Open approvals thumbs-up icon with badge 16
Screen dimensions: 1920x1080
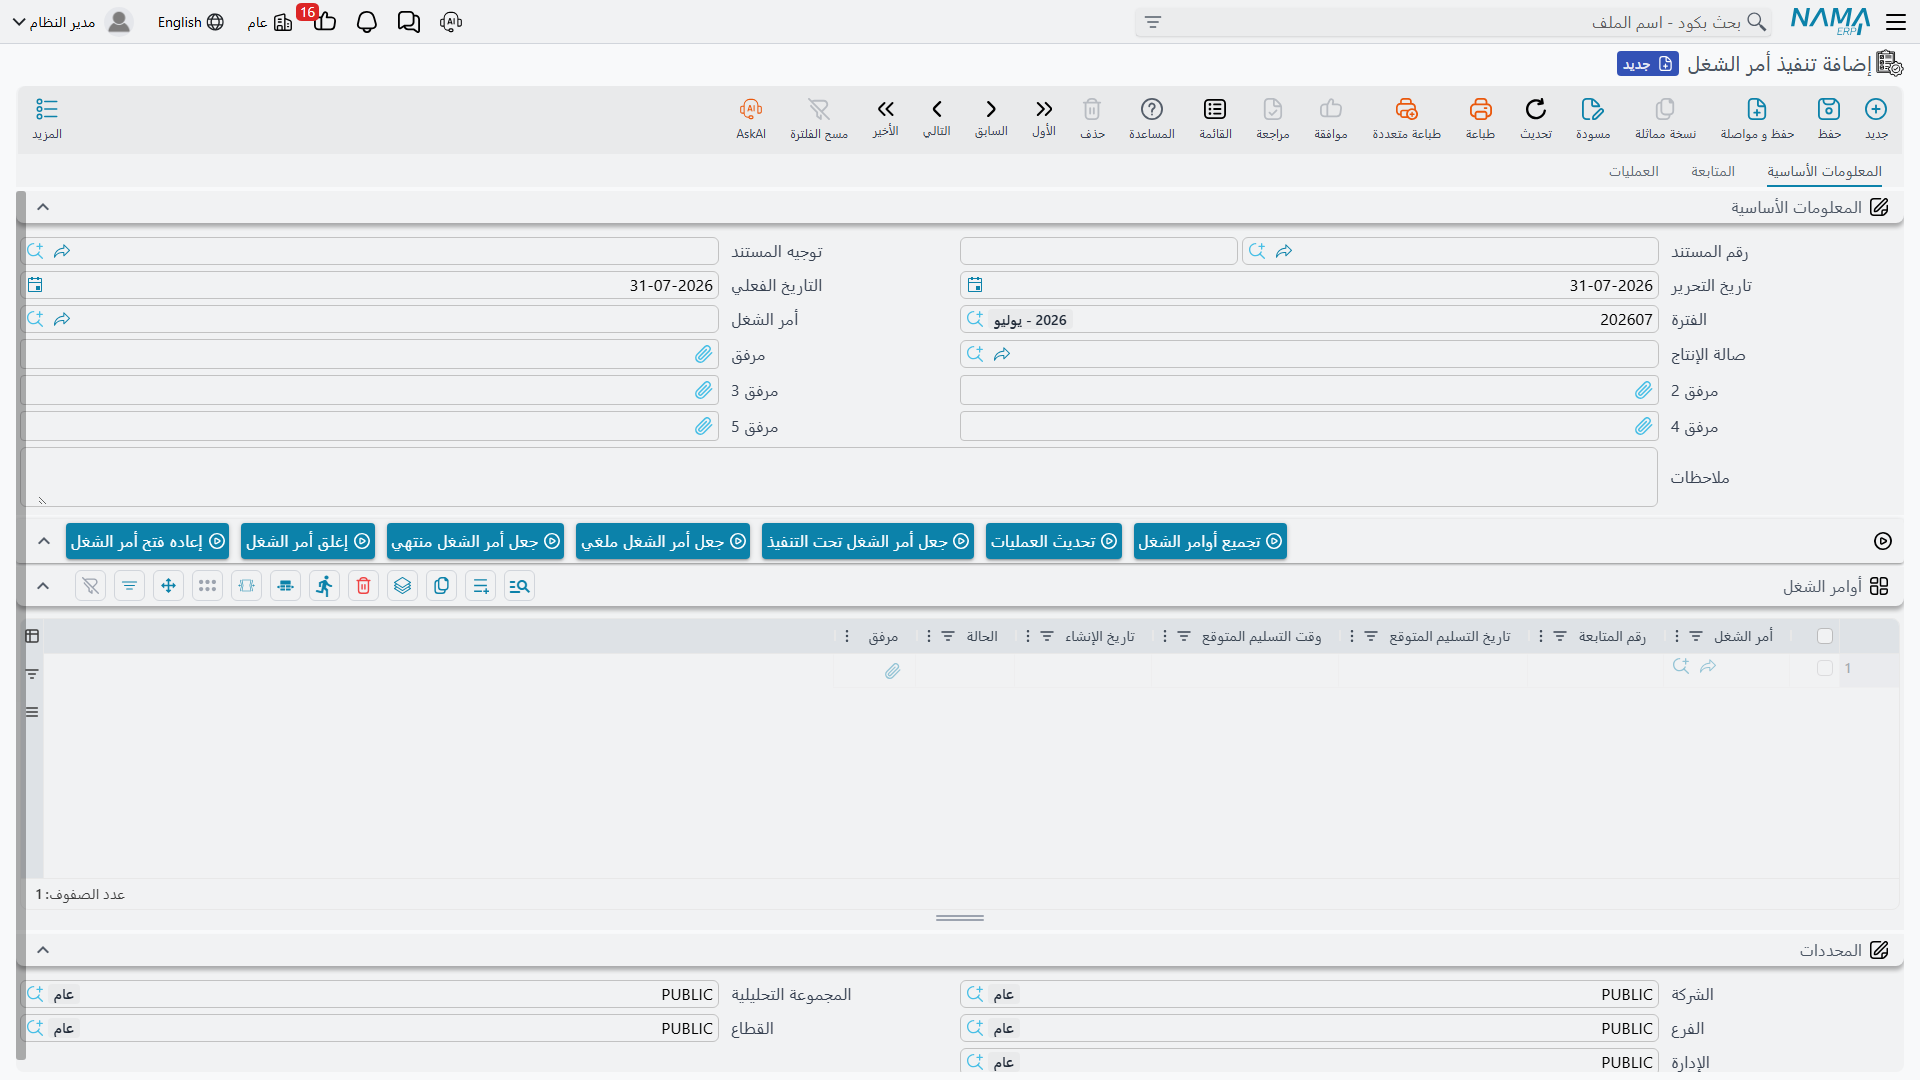click(x=324, y=21)
